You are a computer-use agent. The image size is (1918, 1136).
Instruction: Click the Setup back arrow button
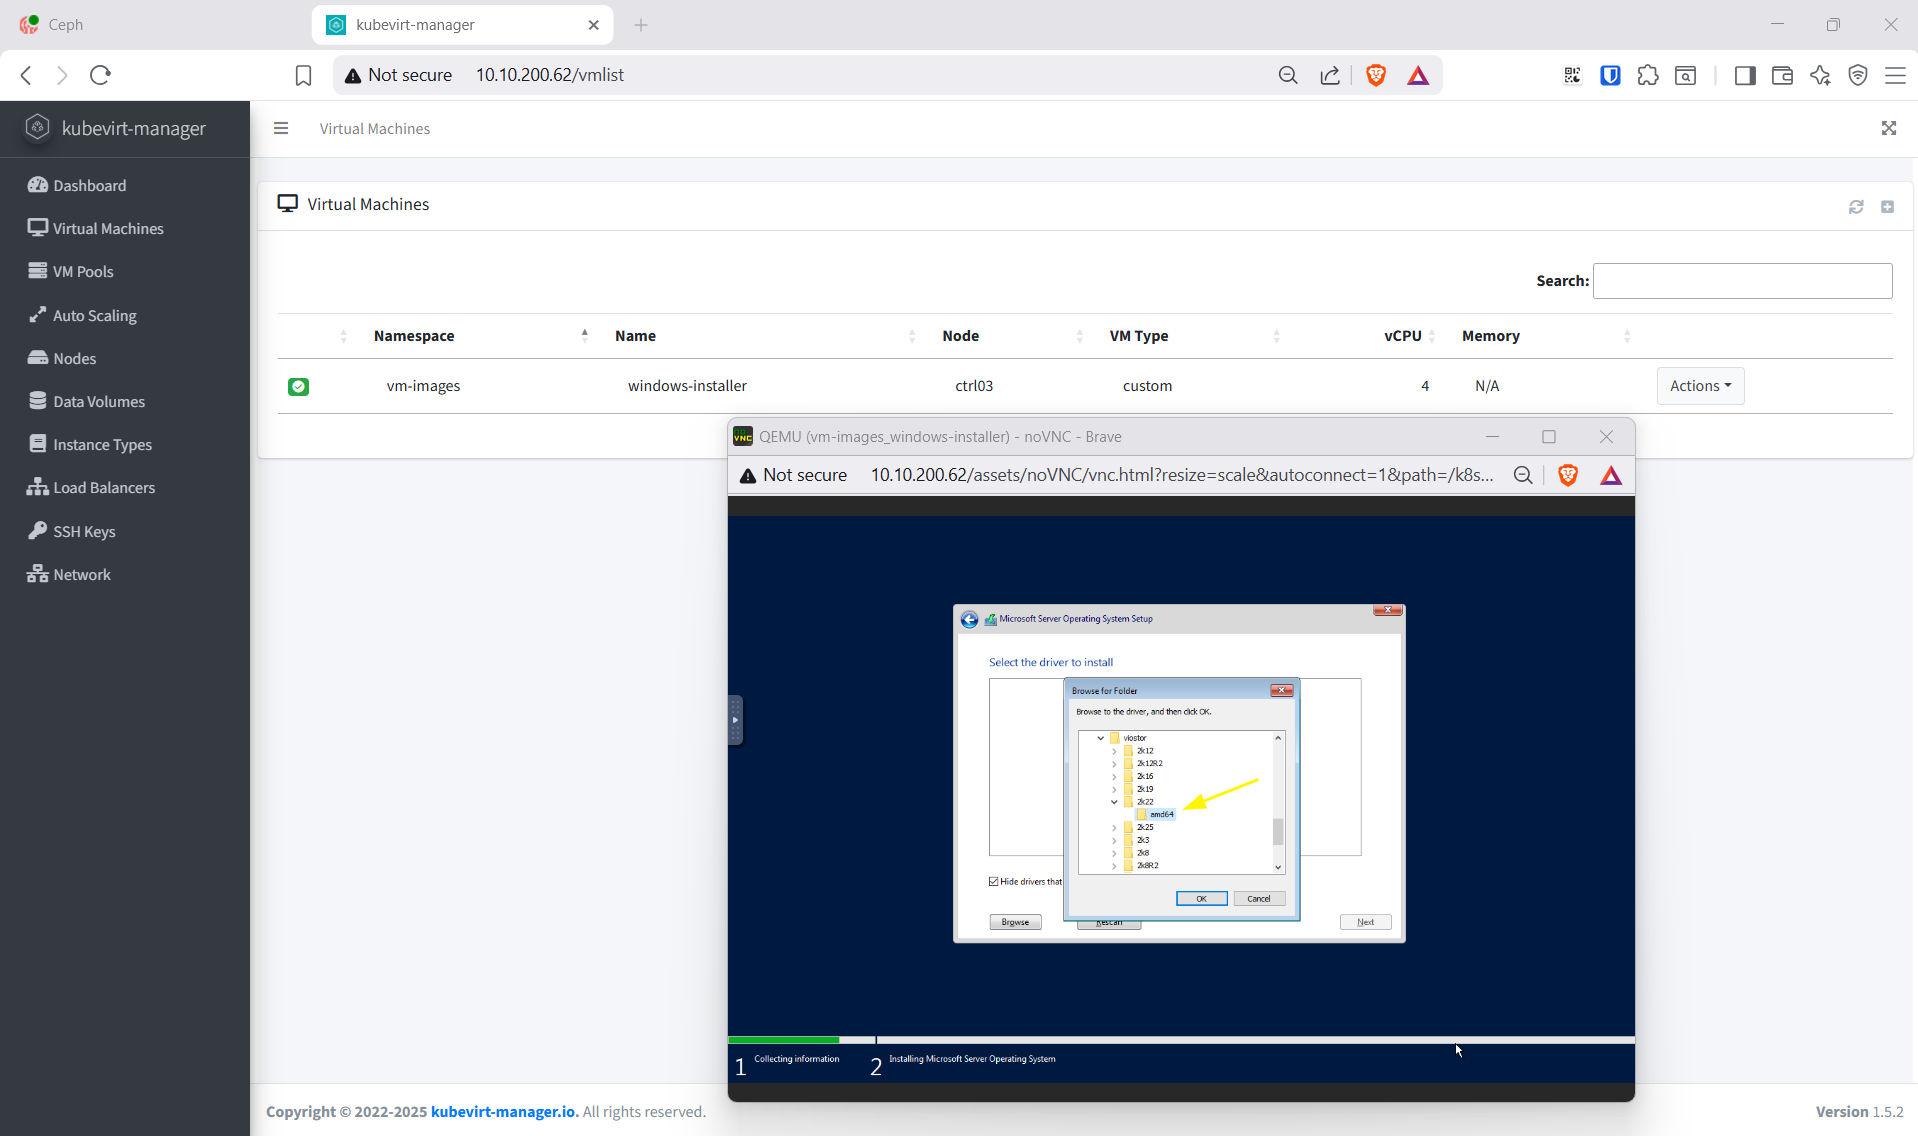[969, 619]
